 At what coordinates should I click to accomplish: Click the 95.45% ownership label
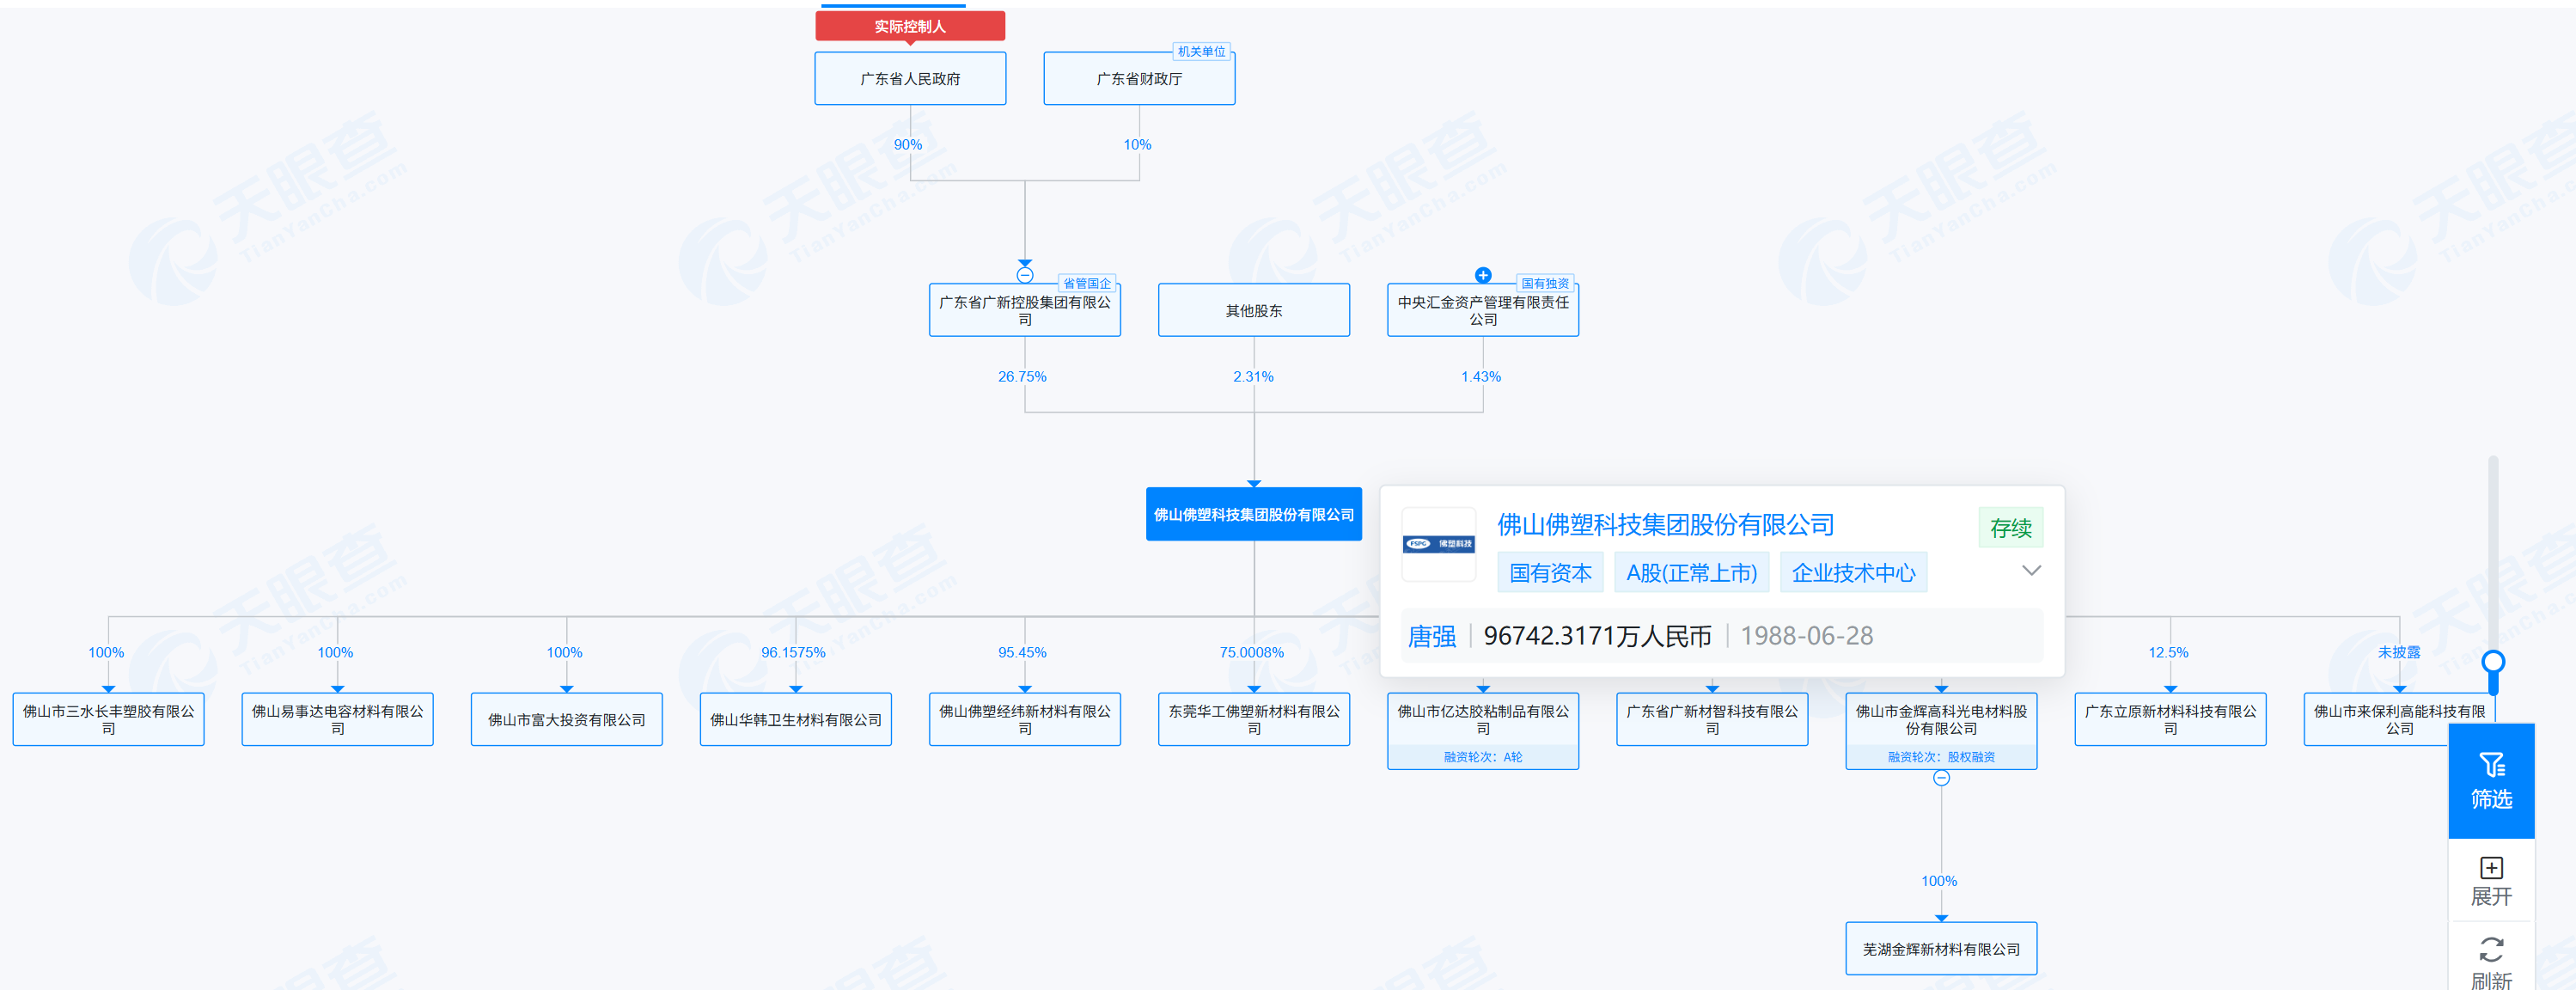[x=1022, y=653]
